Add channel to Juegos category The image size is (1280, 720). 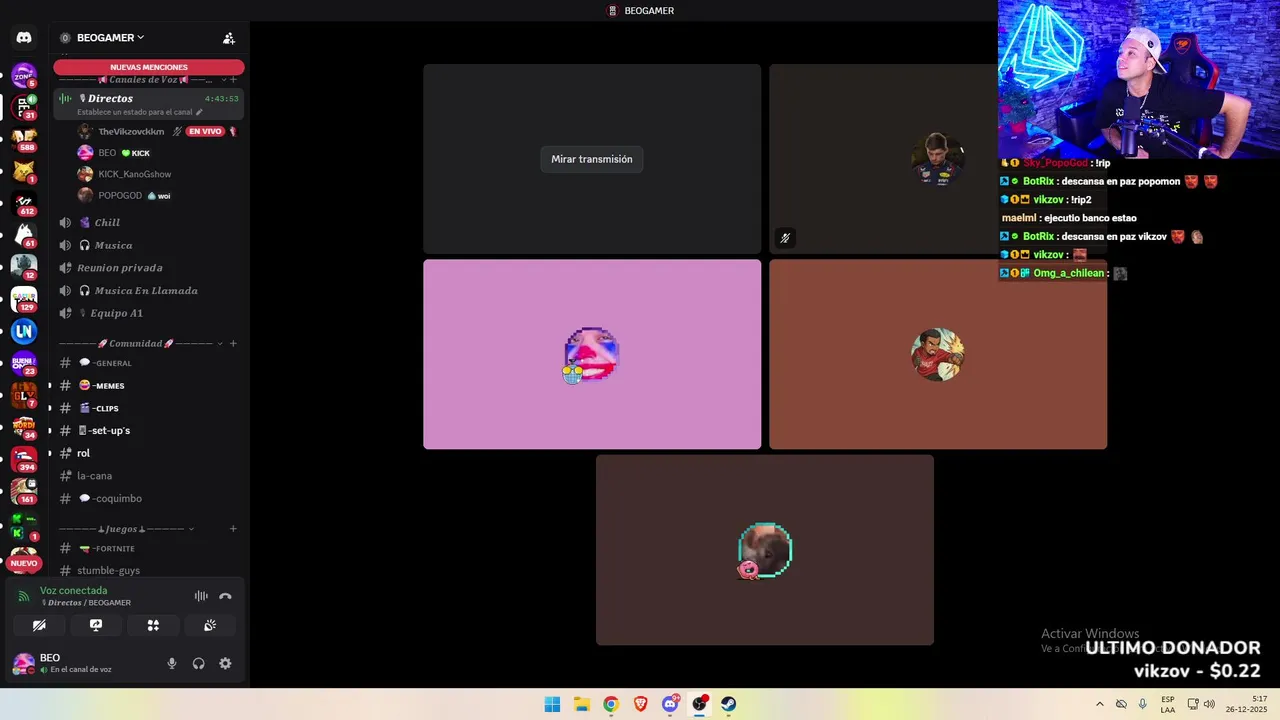click(233, 528)
